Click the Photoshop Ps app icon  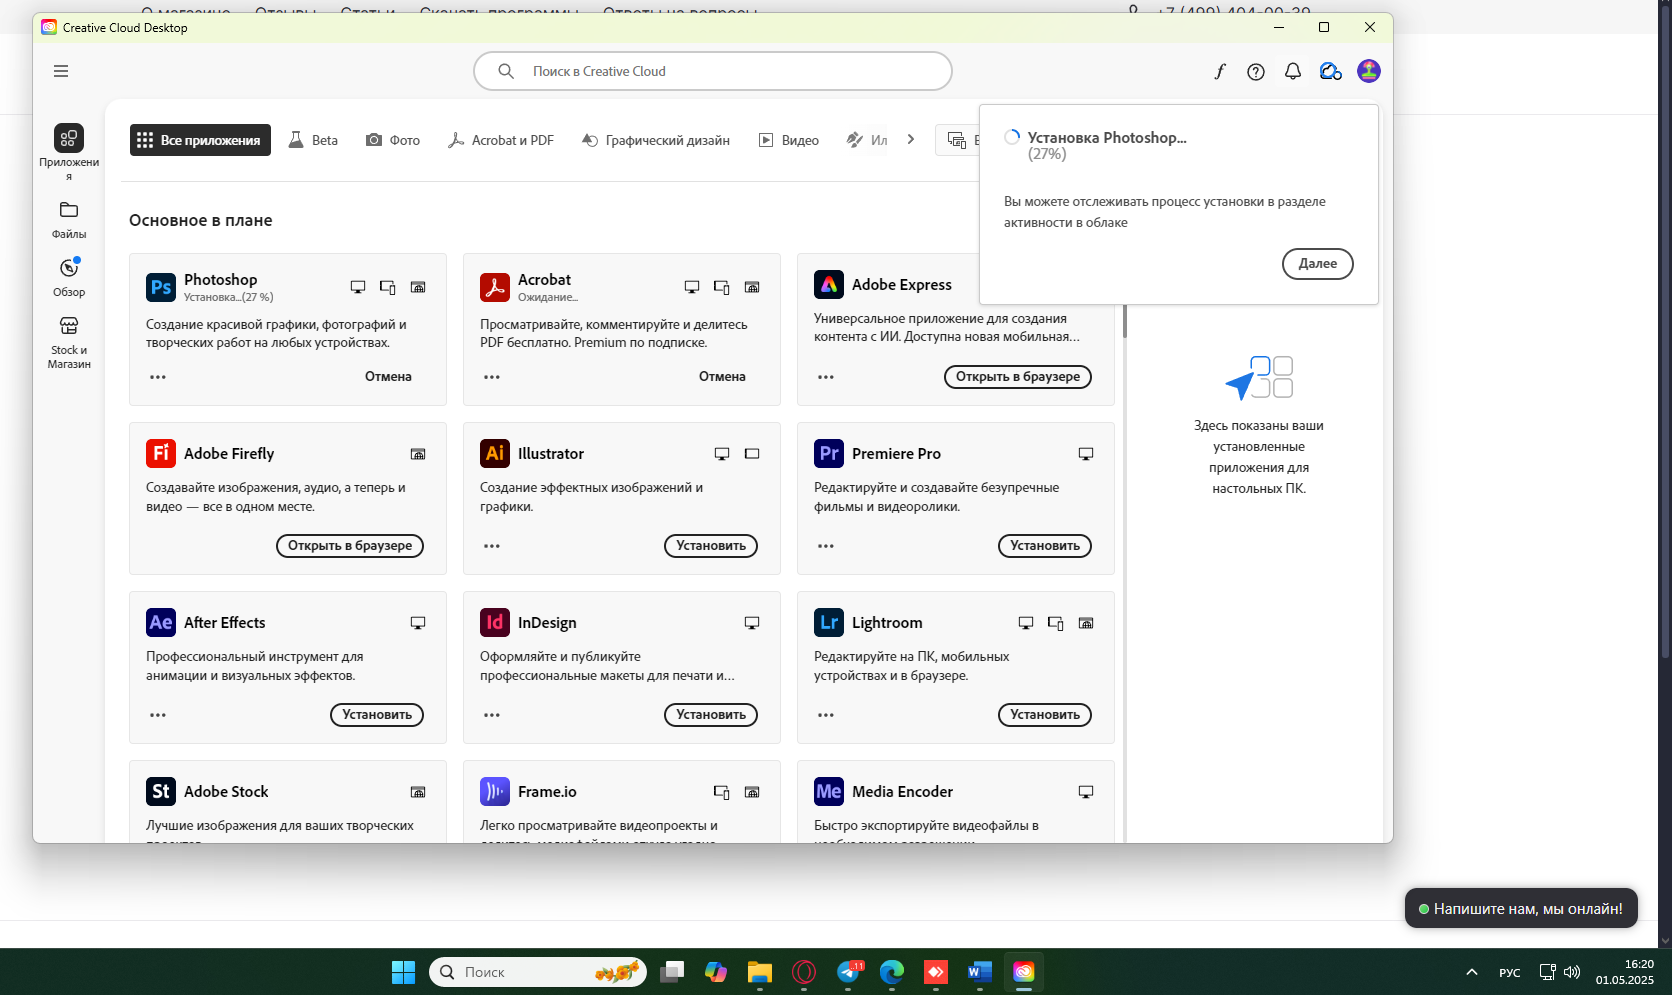pyautogui.click(x=161, y=287)
